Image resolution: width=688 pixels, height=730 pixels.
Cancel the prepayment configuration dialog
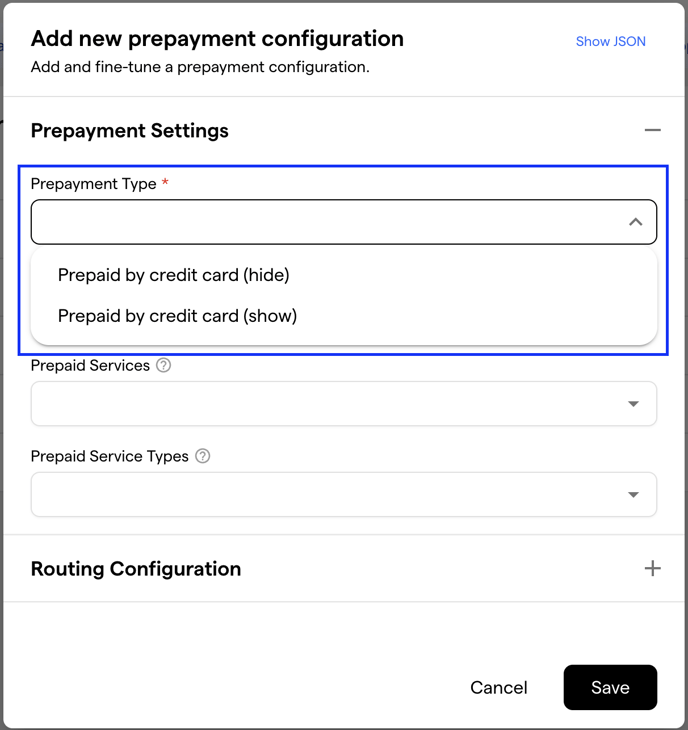point(499,688)
